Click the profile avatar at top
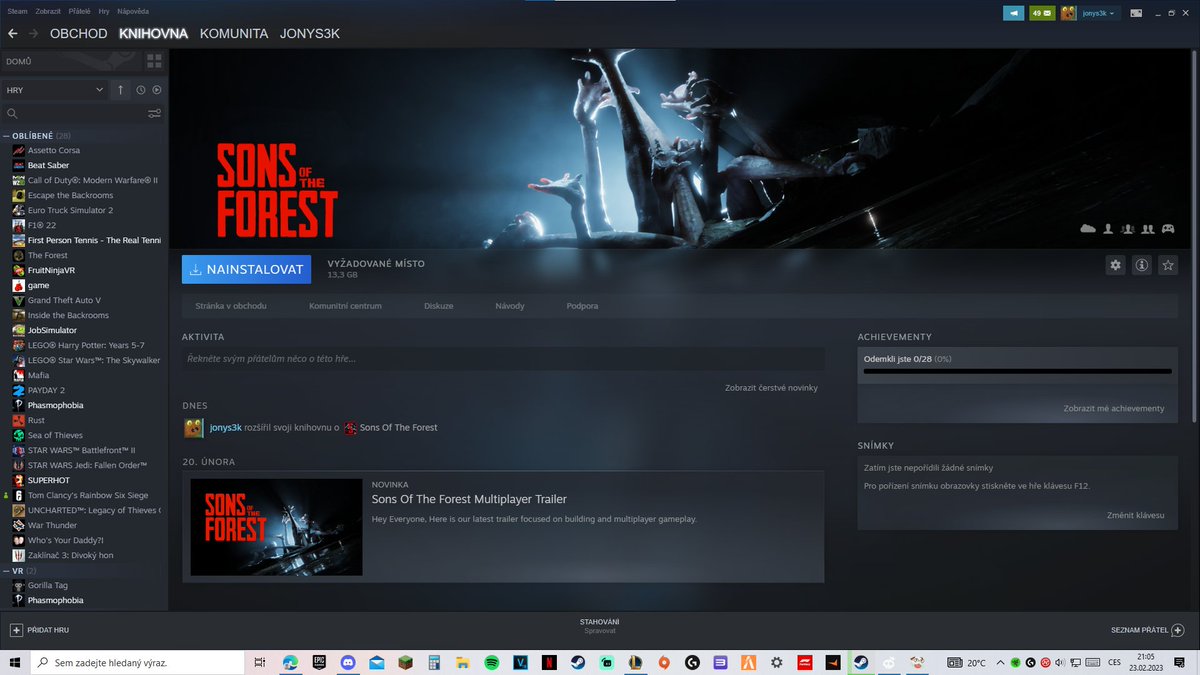The height and width of the screenshot is (675, 1200). click(x=1069, y=13)
